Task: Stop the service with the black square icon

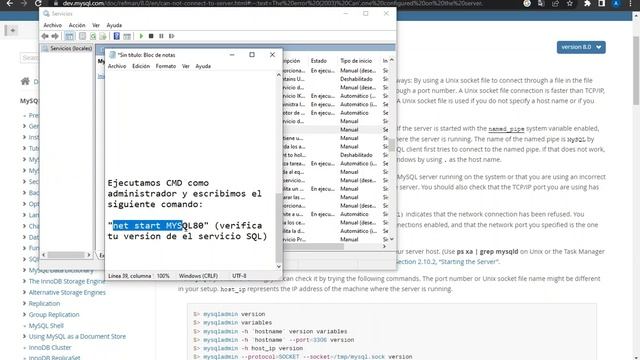Action: pyautogui.click(x=151, y=36)
